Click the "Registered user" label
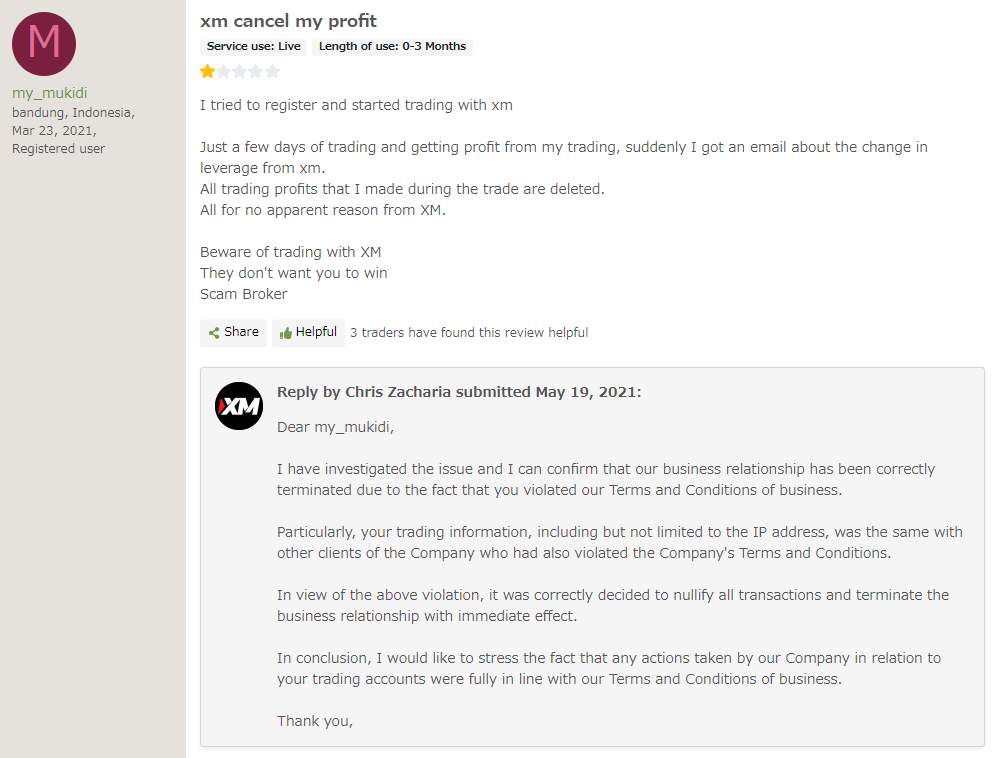This screenshot has height=758, width=998. click(58, 148)
